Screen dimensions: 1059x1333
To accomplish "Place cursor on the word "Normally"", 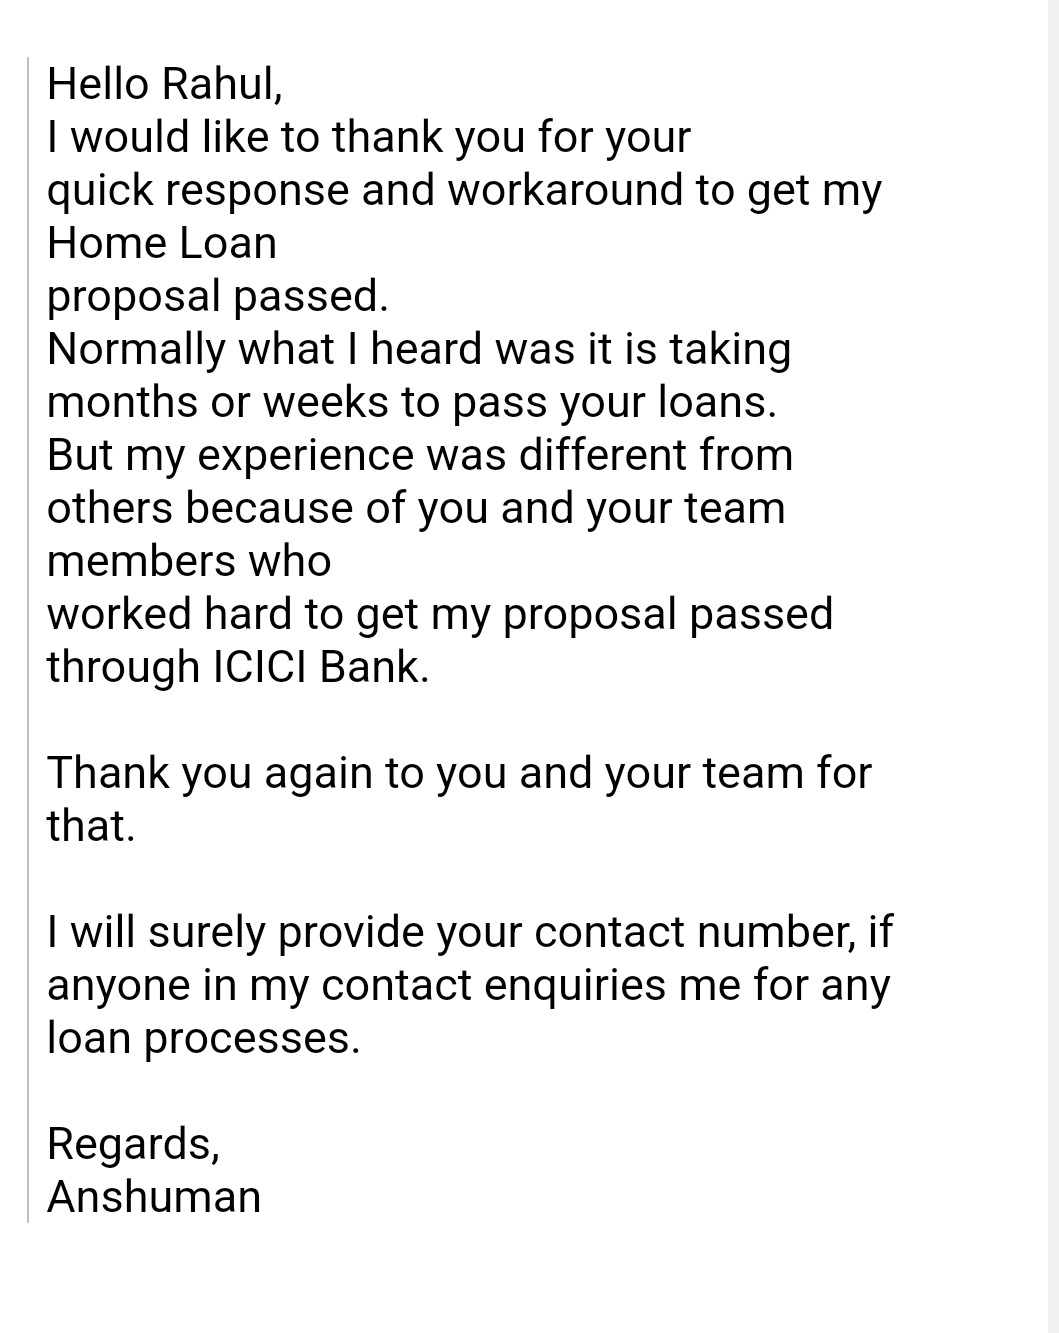I will (x=136, y=350).
